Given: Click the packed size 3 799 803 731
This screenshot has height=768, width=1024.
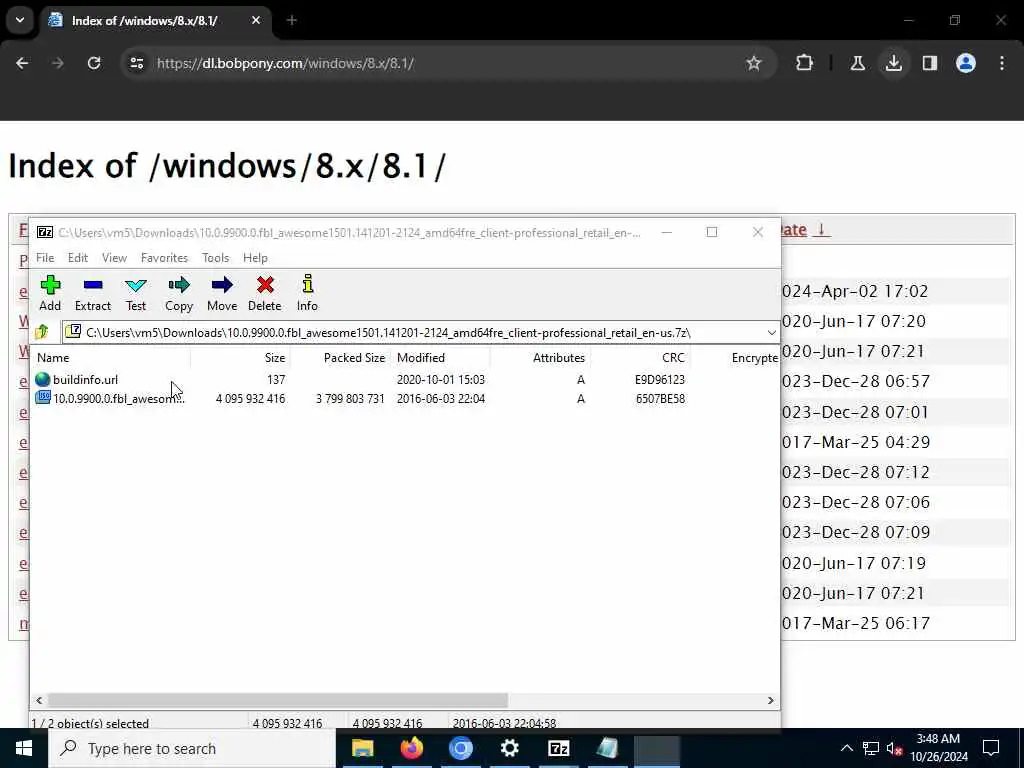Looking at the screenshot, I should (350, 398).
